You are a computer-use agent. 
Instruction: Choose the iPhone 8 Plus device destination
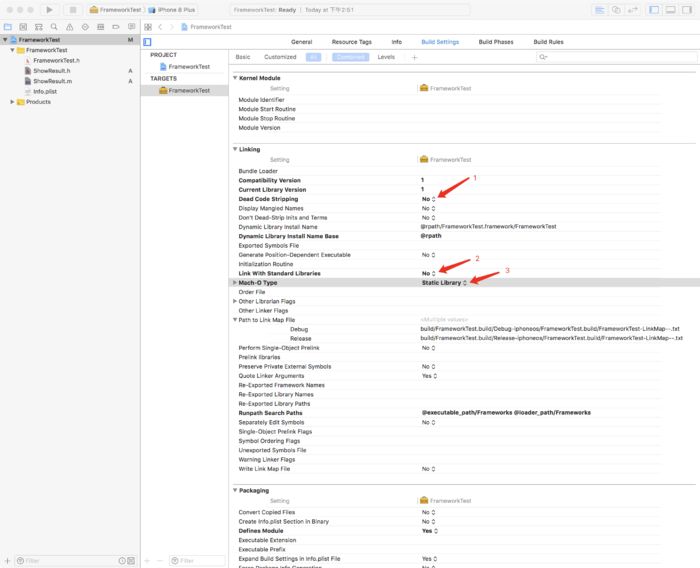(x=172, y=10)
